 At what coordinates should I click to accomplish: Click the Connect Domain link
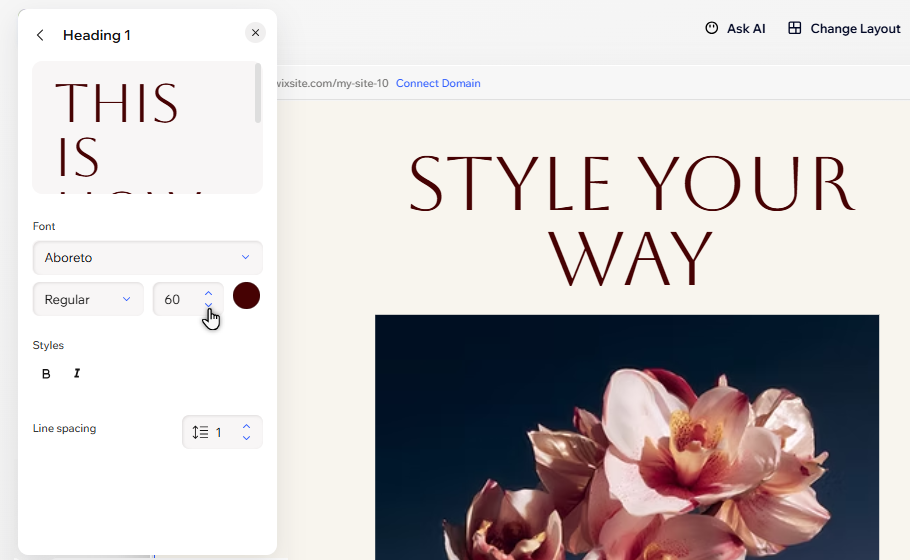pos(438,84)
